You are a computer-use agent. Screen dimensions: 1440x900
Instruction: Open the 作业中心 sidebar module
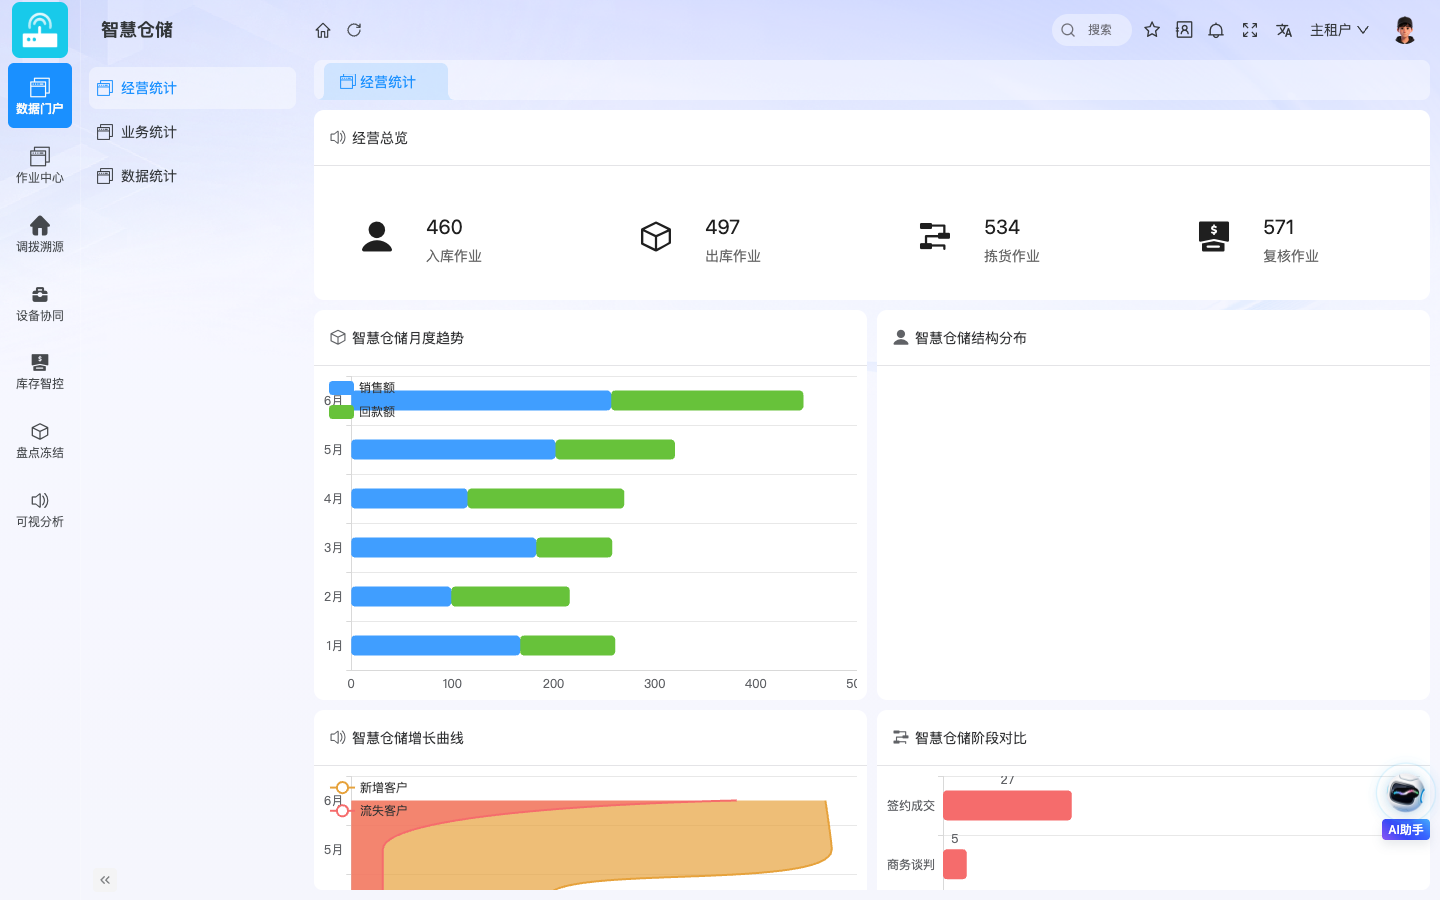(40, 165)
